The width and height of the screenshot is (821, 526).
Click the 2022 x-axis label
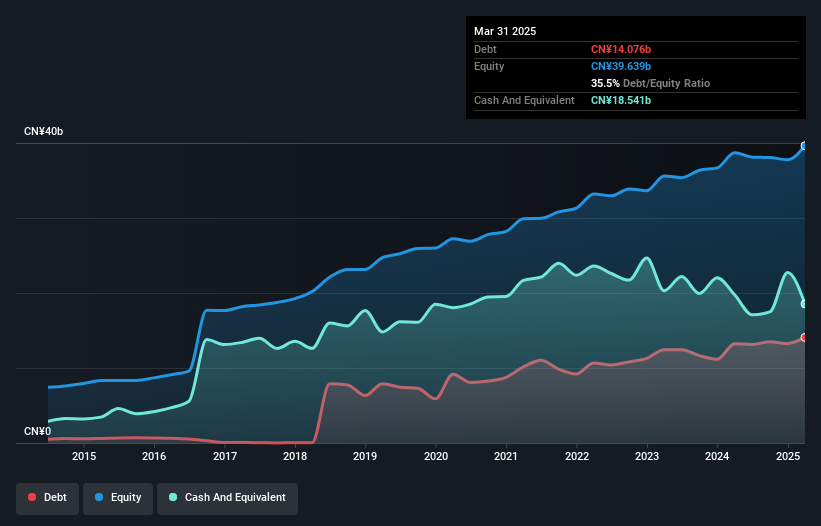(576, 456)
